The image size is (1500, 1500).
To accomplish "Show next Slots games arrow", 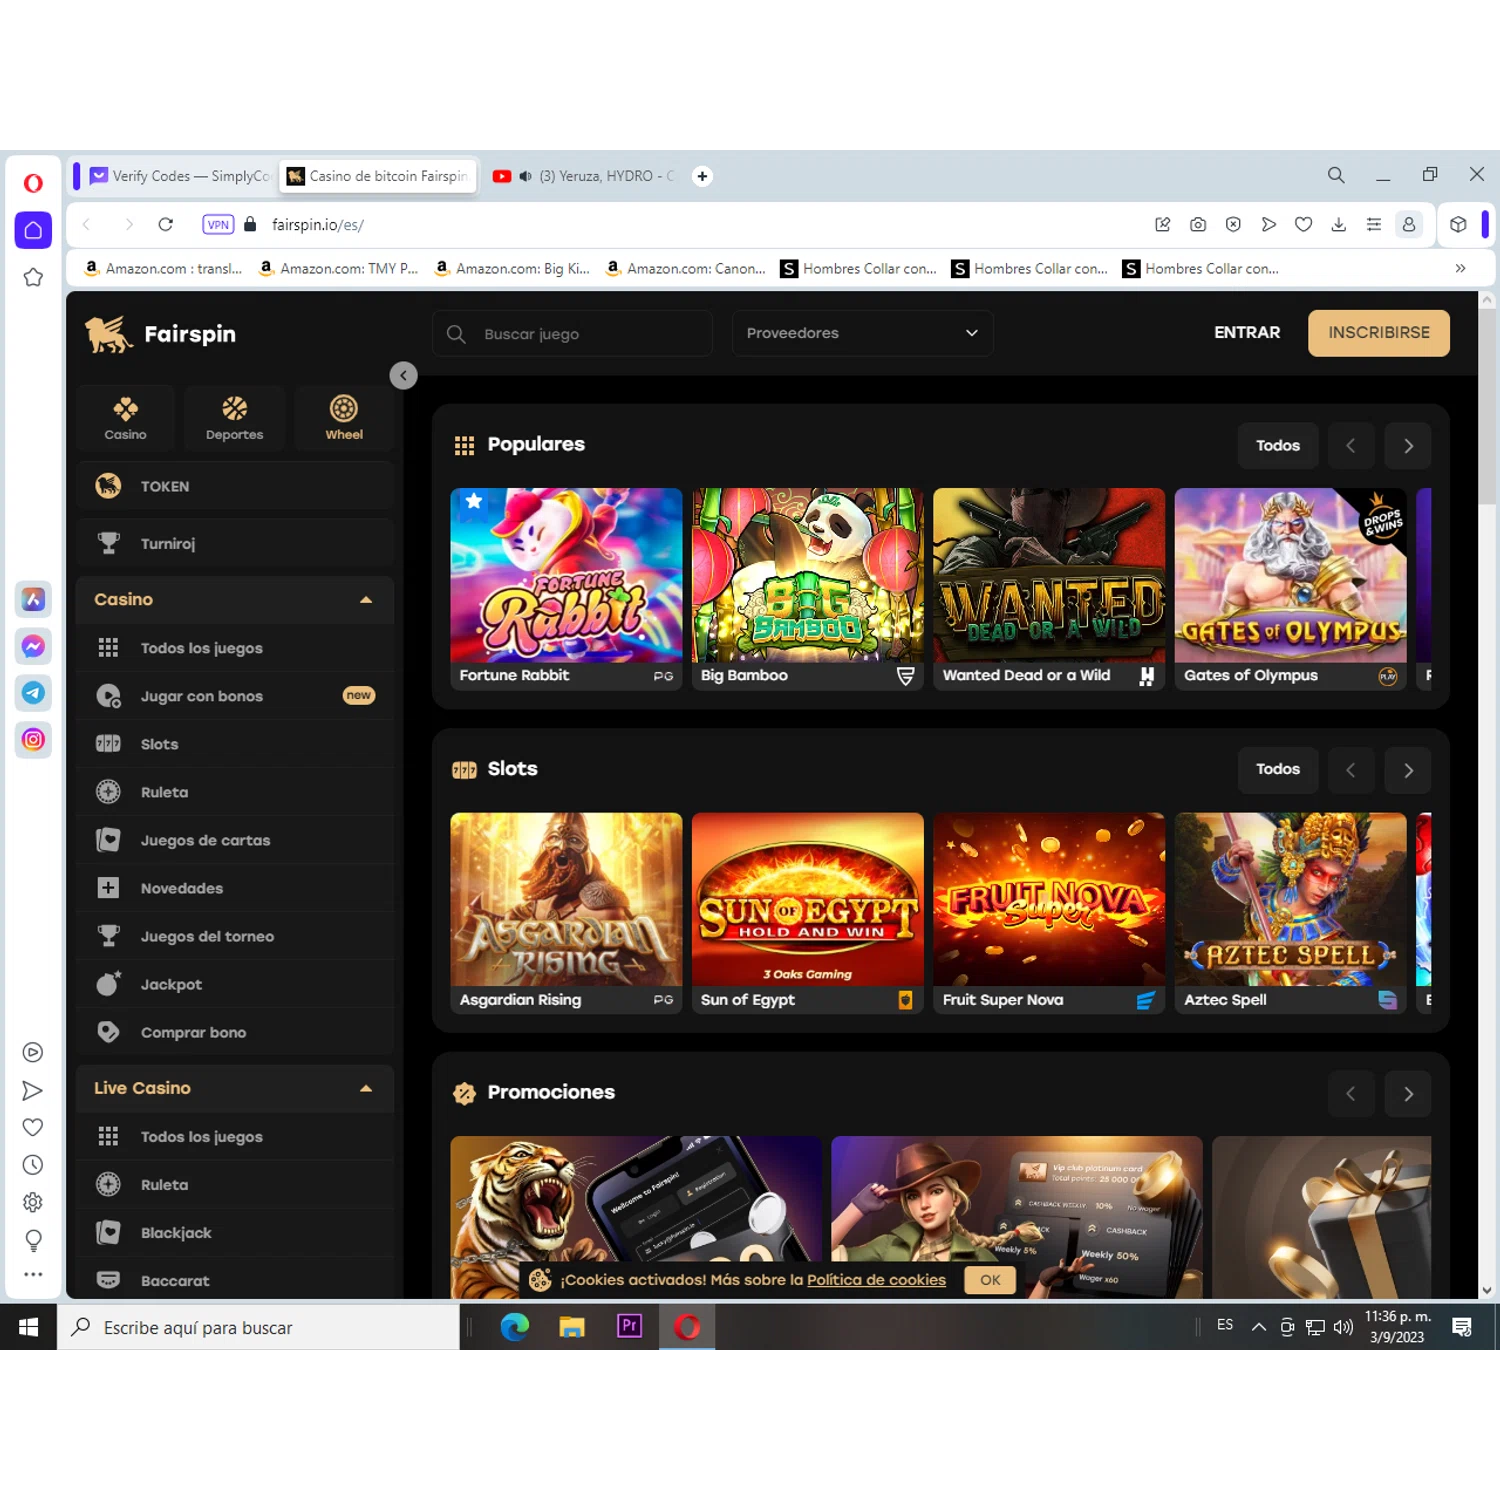I will pos(1408,770).
